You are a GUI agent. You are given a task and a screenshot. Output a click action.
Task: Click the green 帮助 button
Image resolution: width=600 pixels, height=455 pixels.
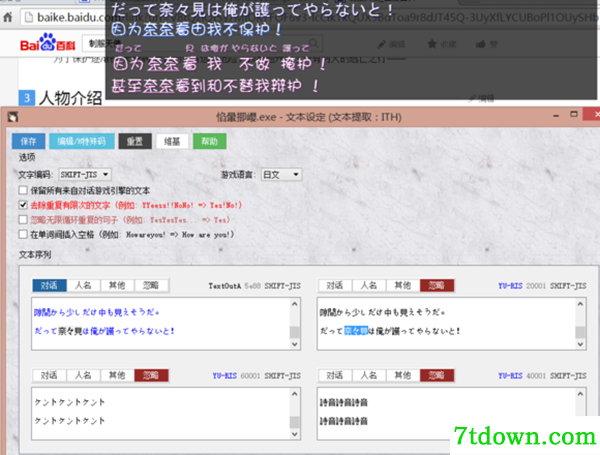pyautogui.click(x=210, y=141)
